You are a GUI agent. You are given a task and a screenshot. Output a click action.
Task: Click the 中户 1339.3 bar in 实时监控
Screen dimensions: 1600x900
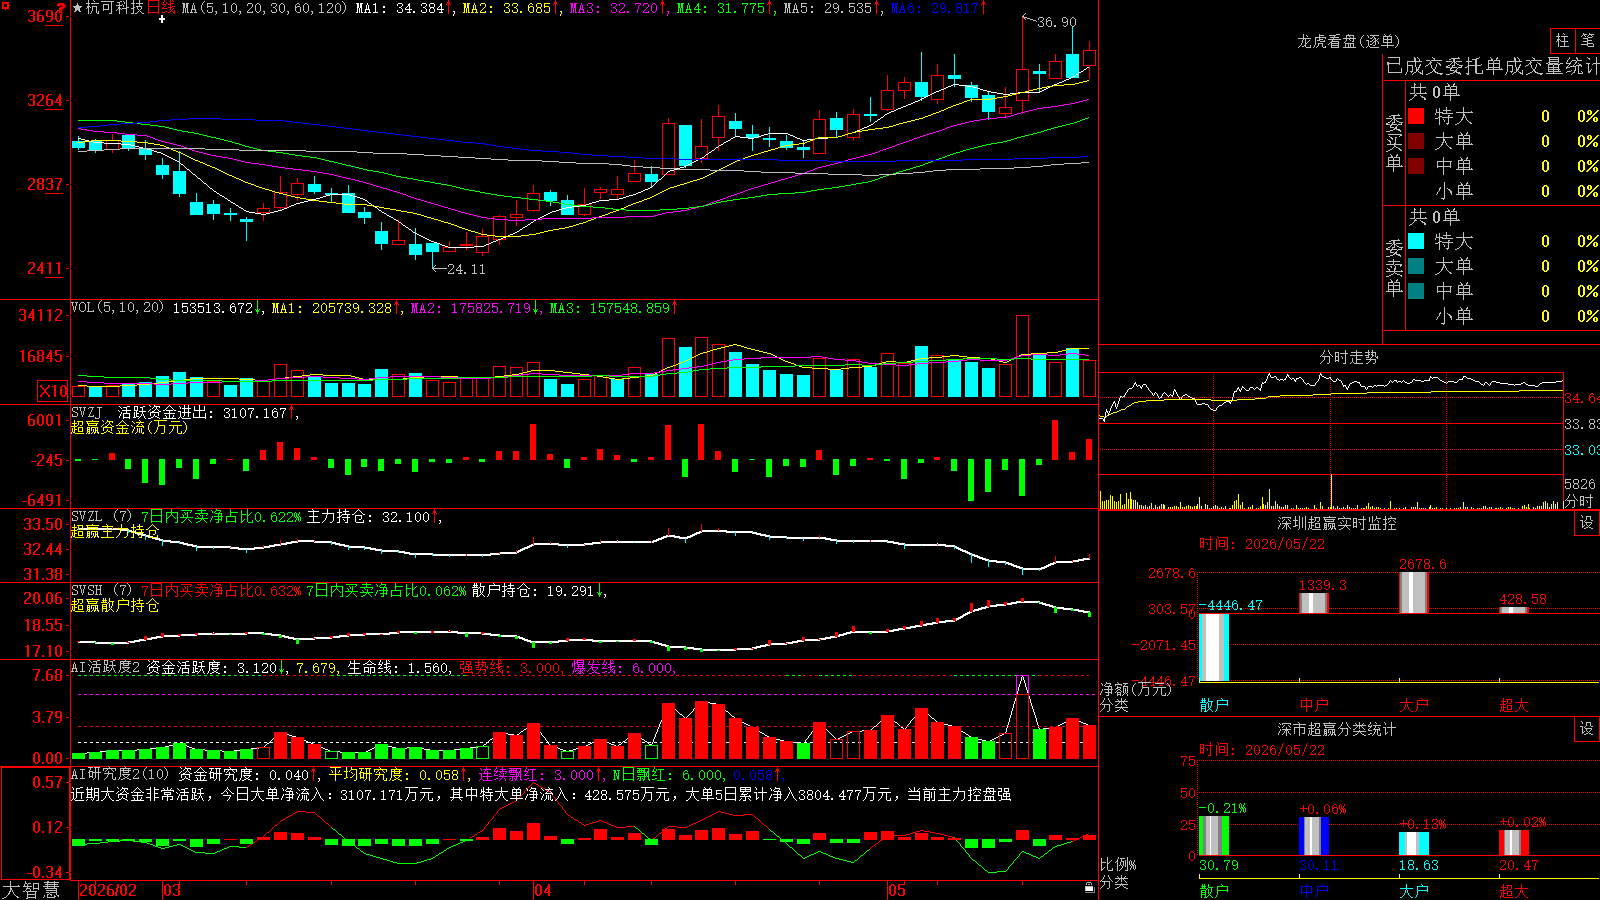click(1314, 603)
